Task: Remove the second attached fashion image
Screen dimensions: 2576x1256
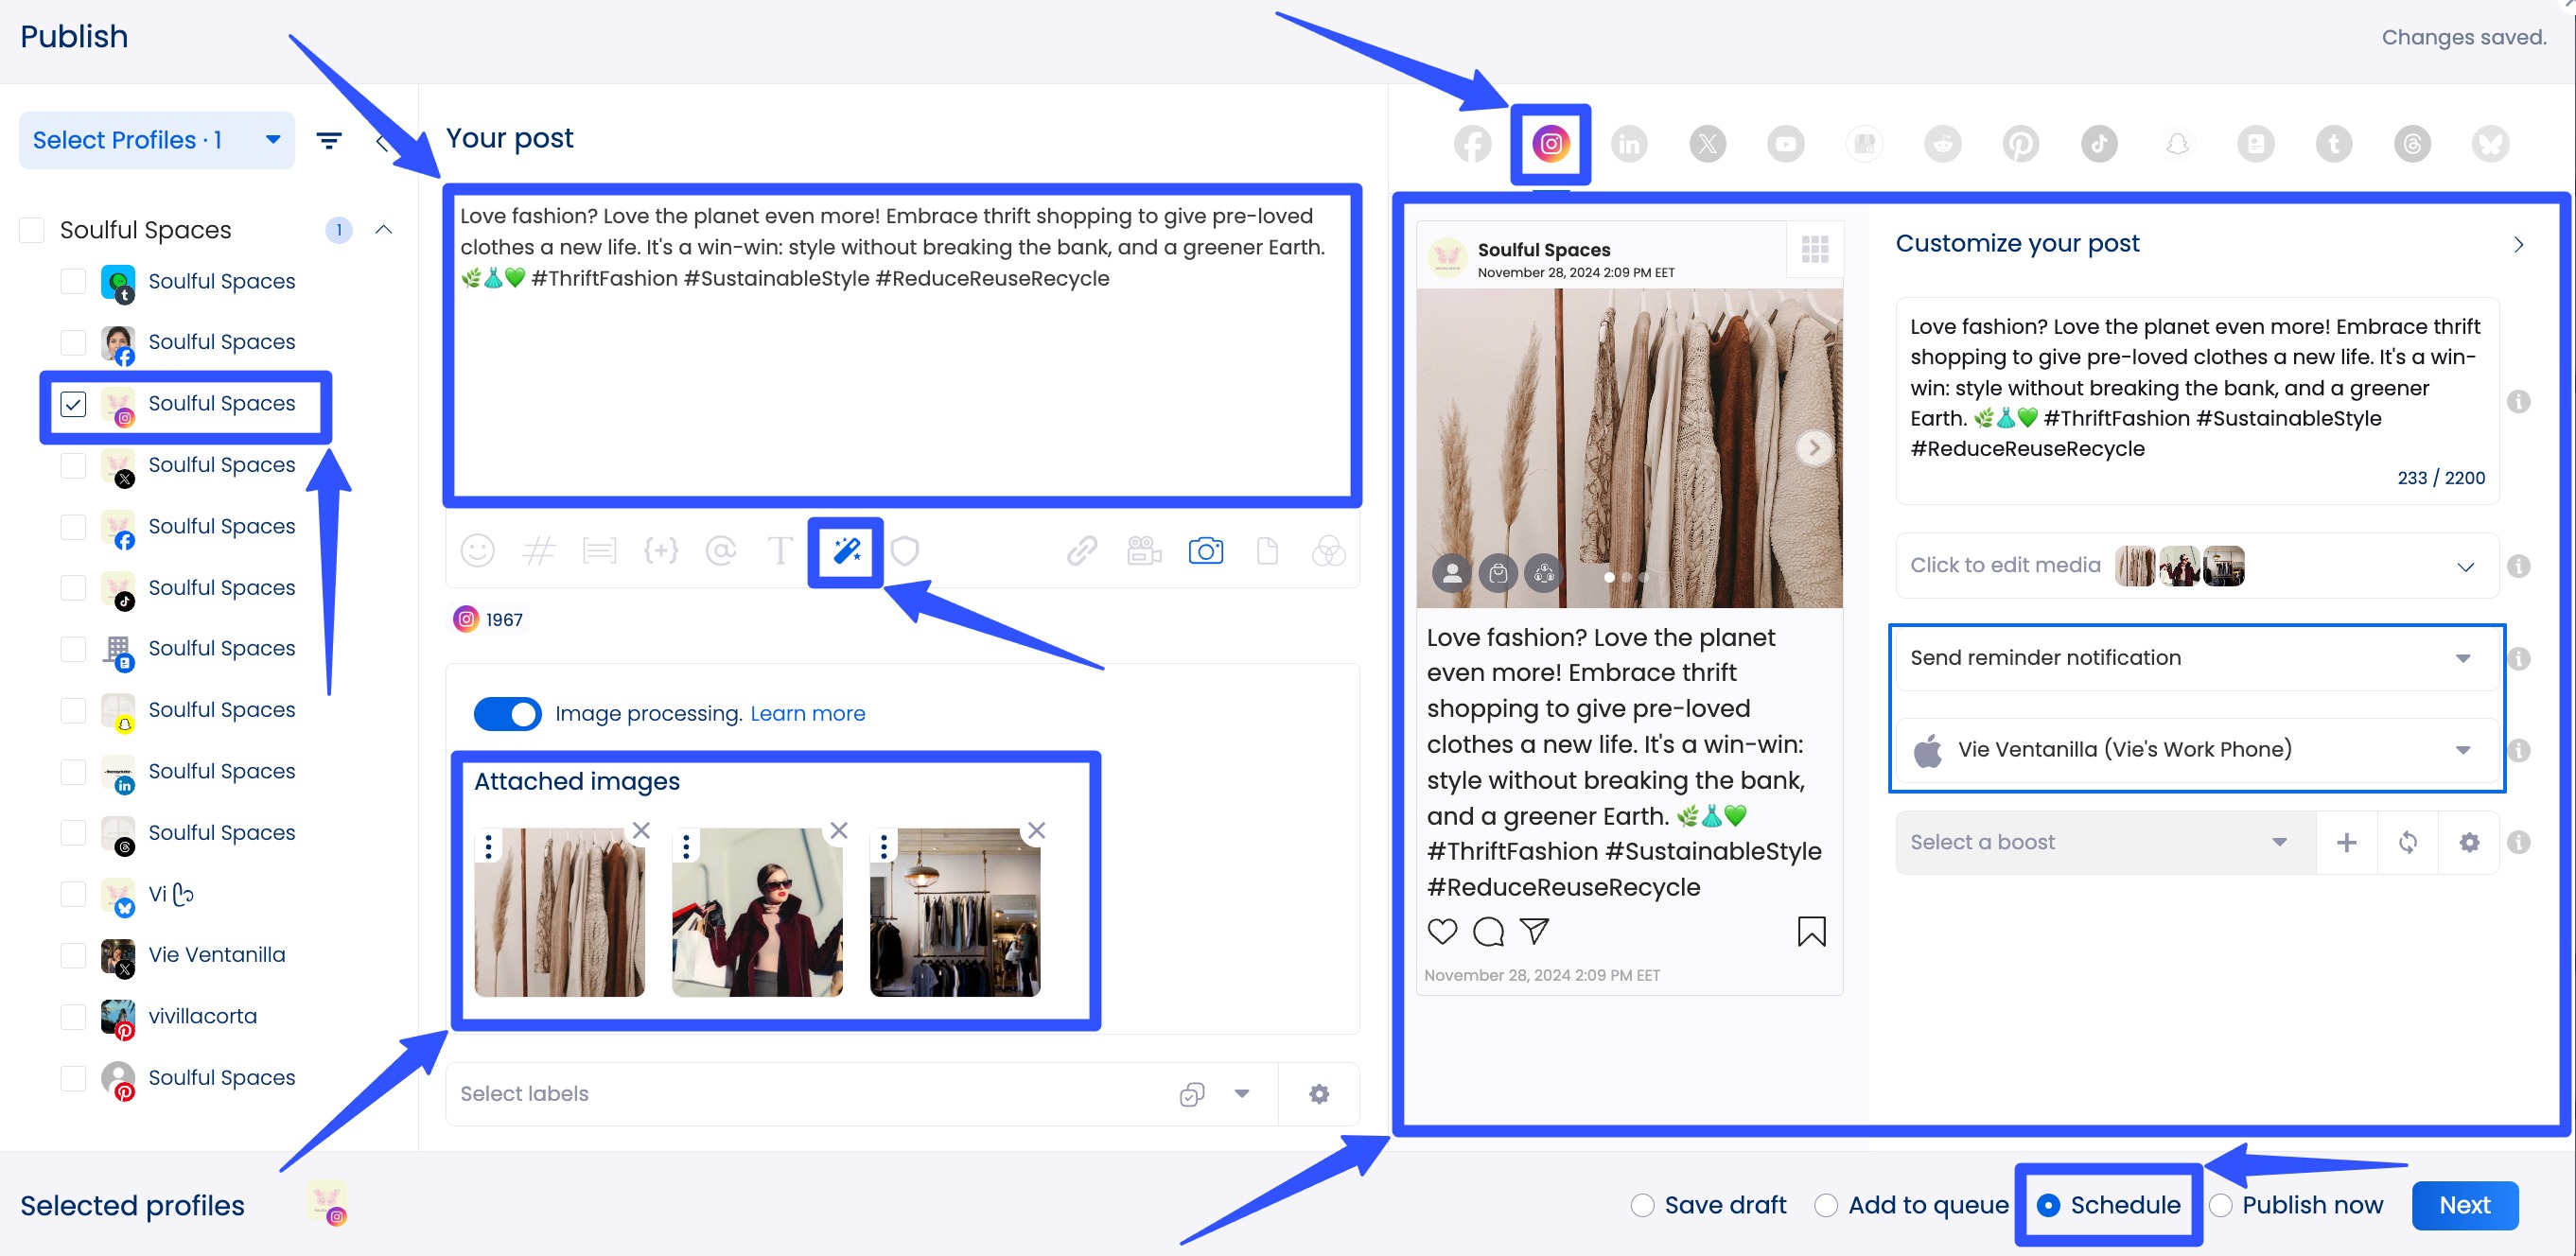Action: click(x=838, y=830)
